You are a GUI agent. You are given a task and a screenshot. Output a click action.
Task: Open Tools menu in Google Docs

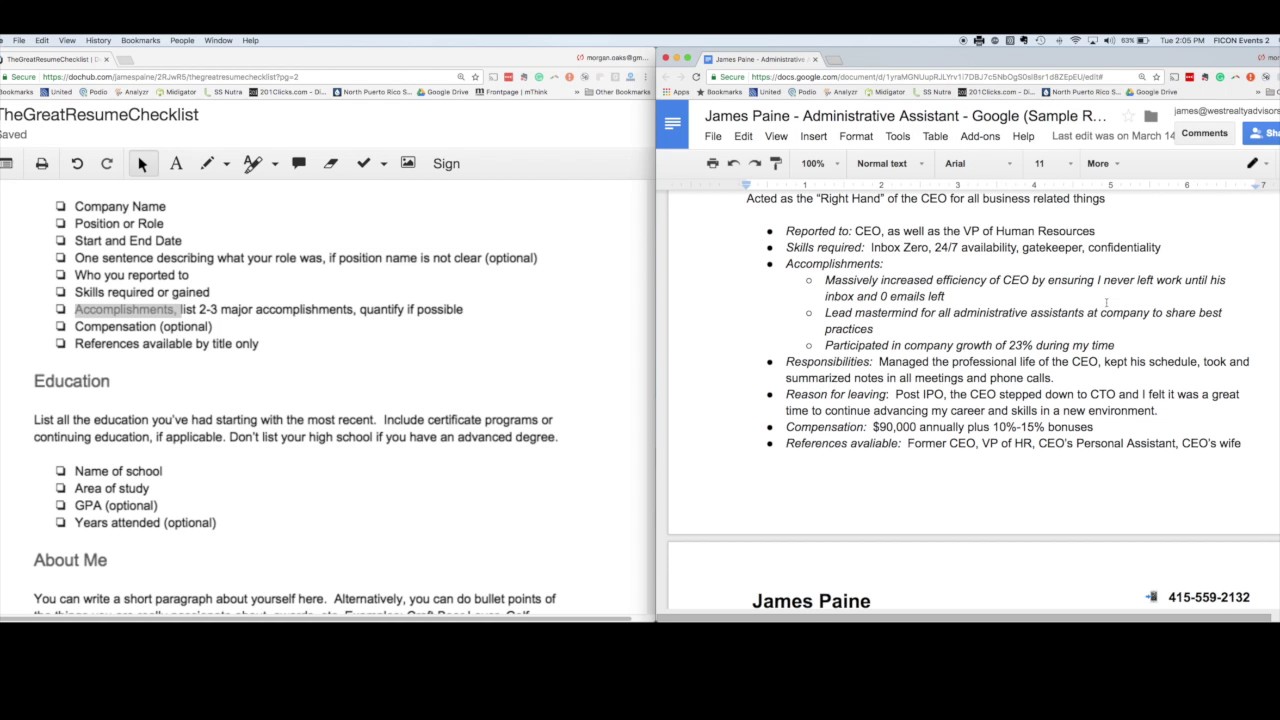coord(898,137)
